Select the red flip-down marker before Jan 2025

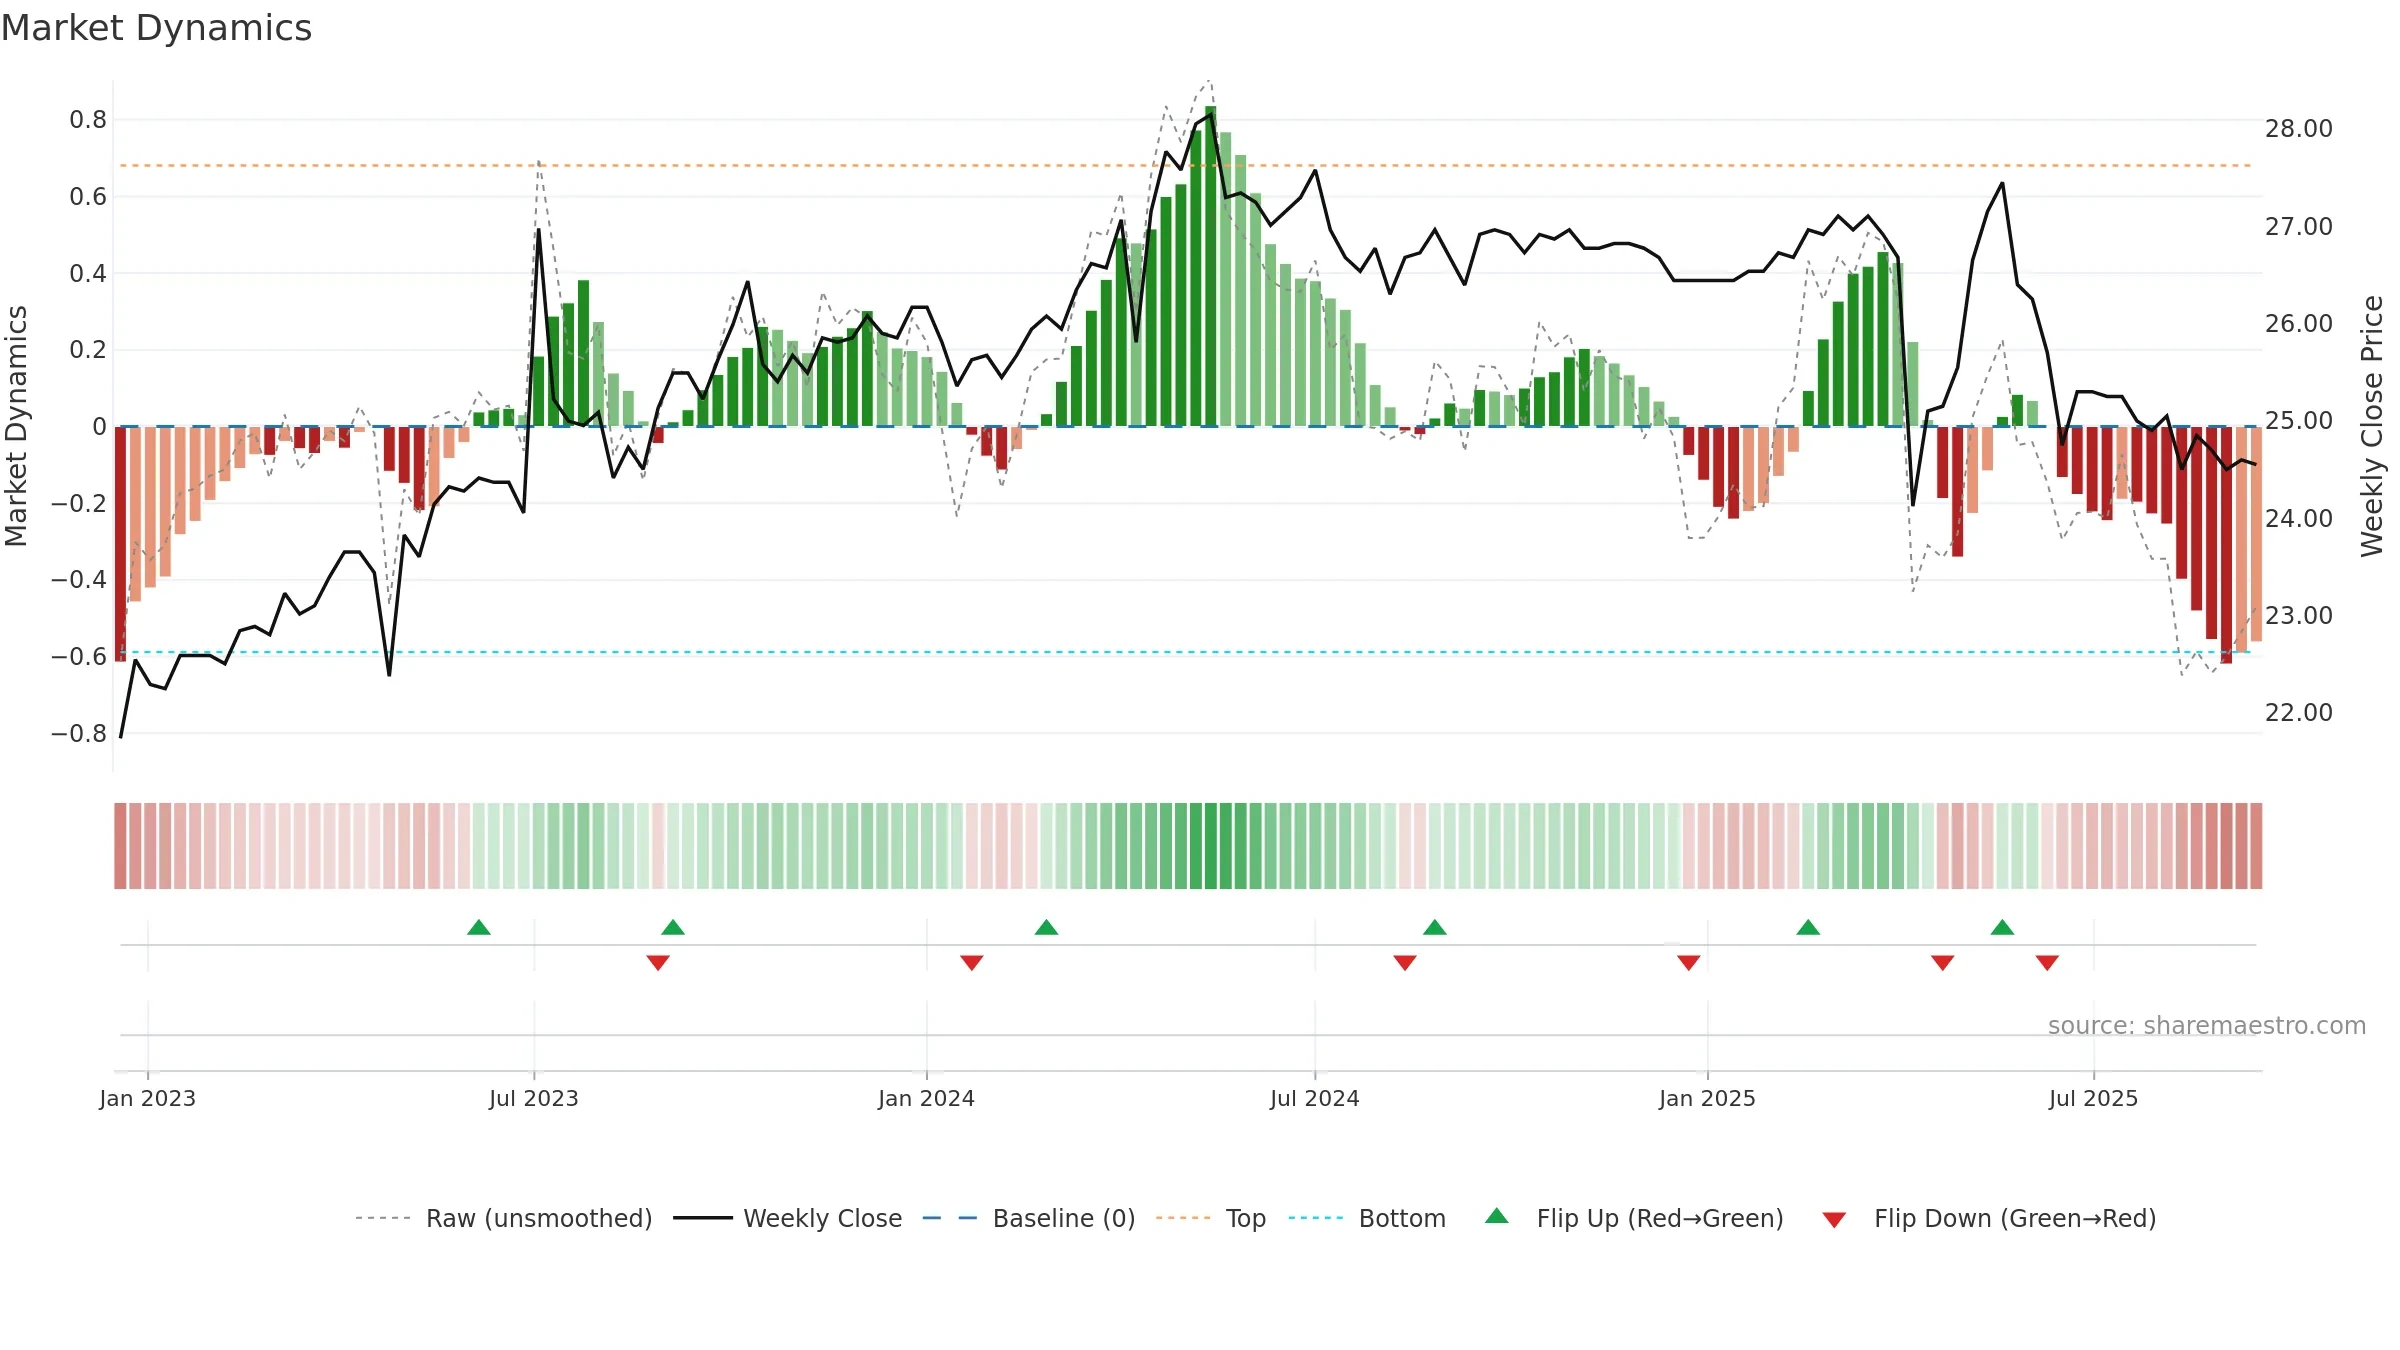coord(1689,963)
